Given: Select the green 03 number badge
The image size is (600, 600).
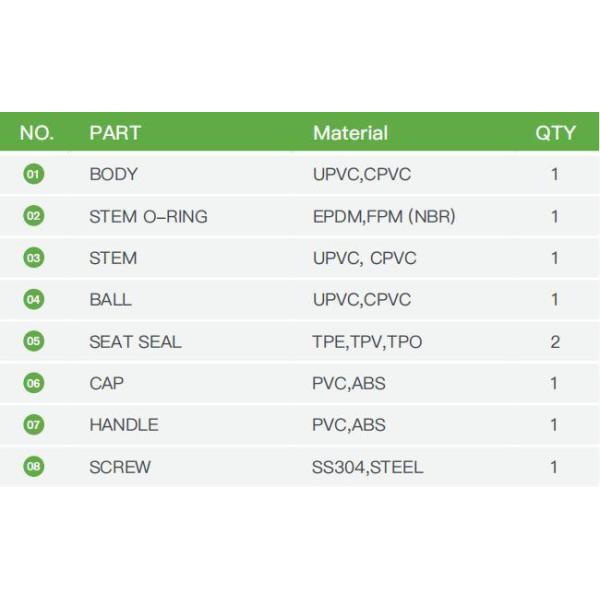Looking at the screenshot, I should (x=34, y=258).
